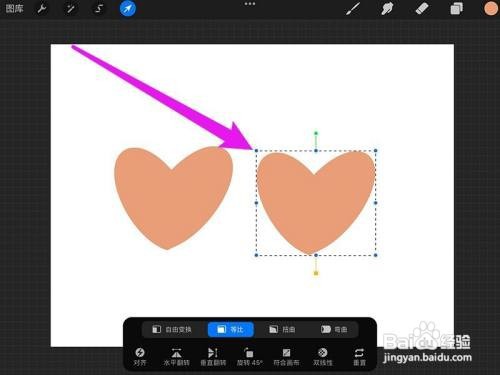Click the bottom-left corner transform handle
Screen dimensions: 500x375
256,255
